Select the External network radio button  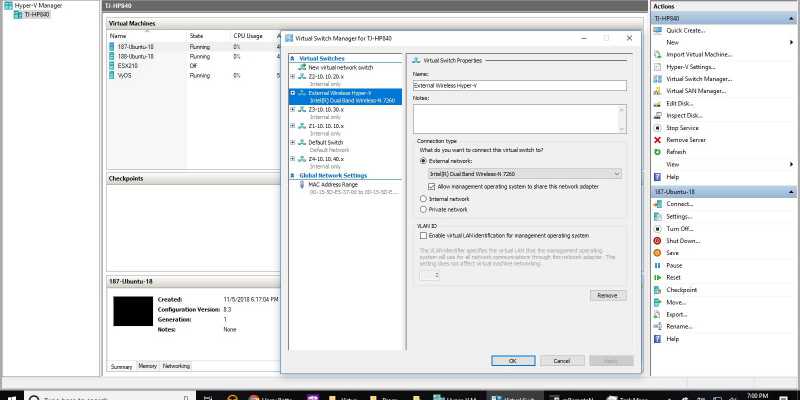[x=423, y=161]
